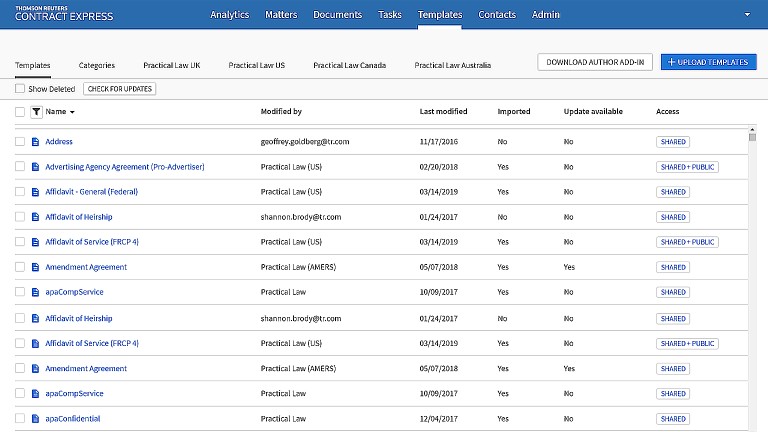Switch to the Practical Law UK tab
Screen dimensions: 768x432
click(171, 65)
